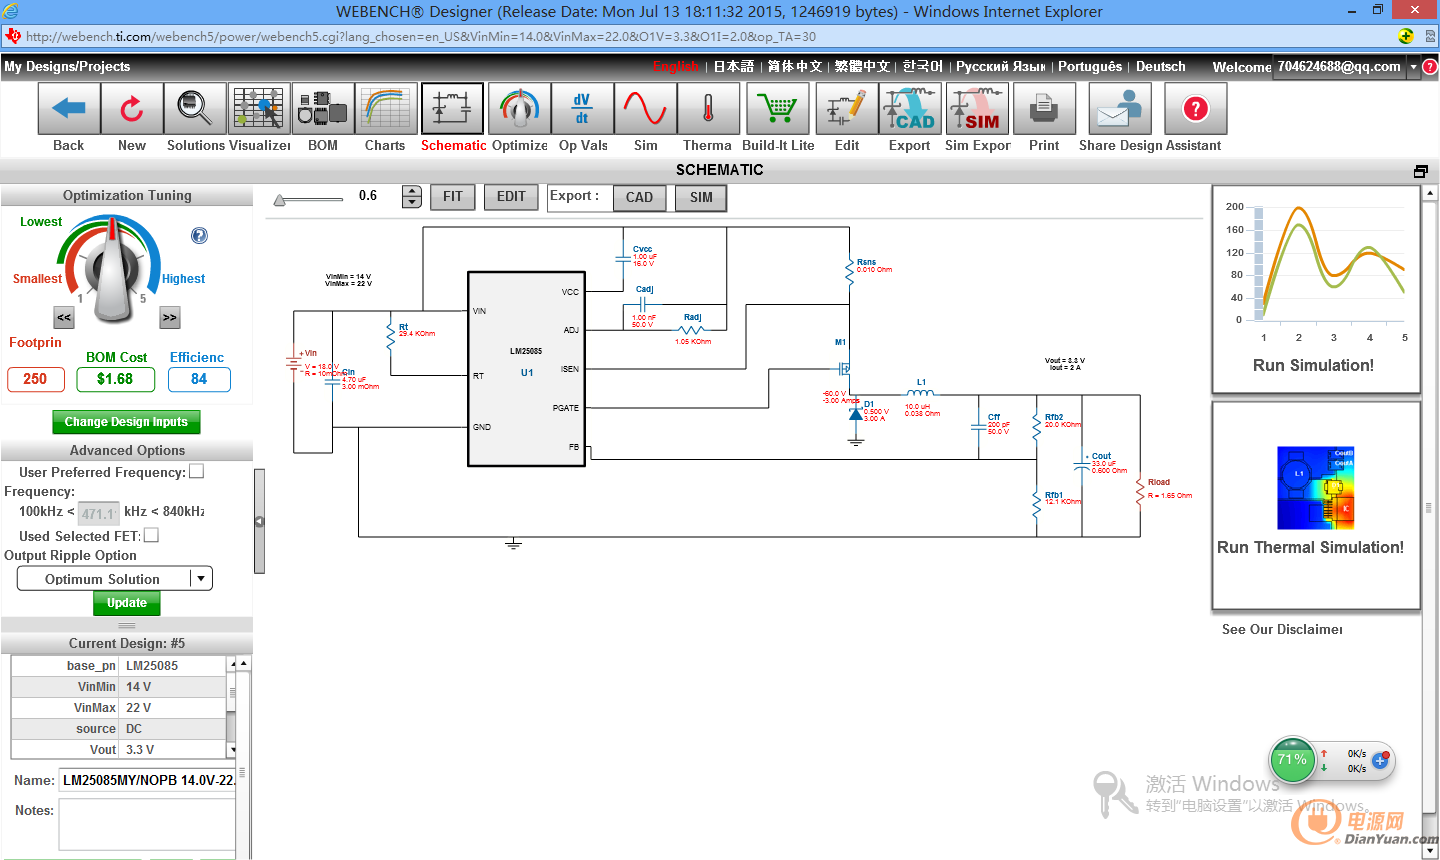Click the Print icon
The width and height of the screenshot is (1440, 860).
tap(1044, 108)
